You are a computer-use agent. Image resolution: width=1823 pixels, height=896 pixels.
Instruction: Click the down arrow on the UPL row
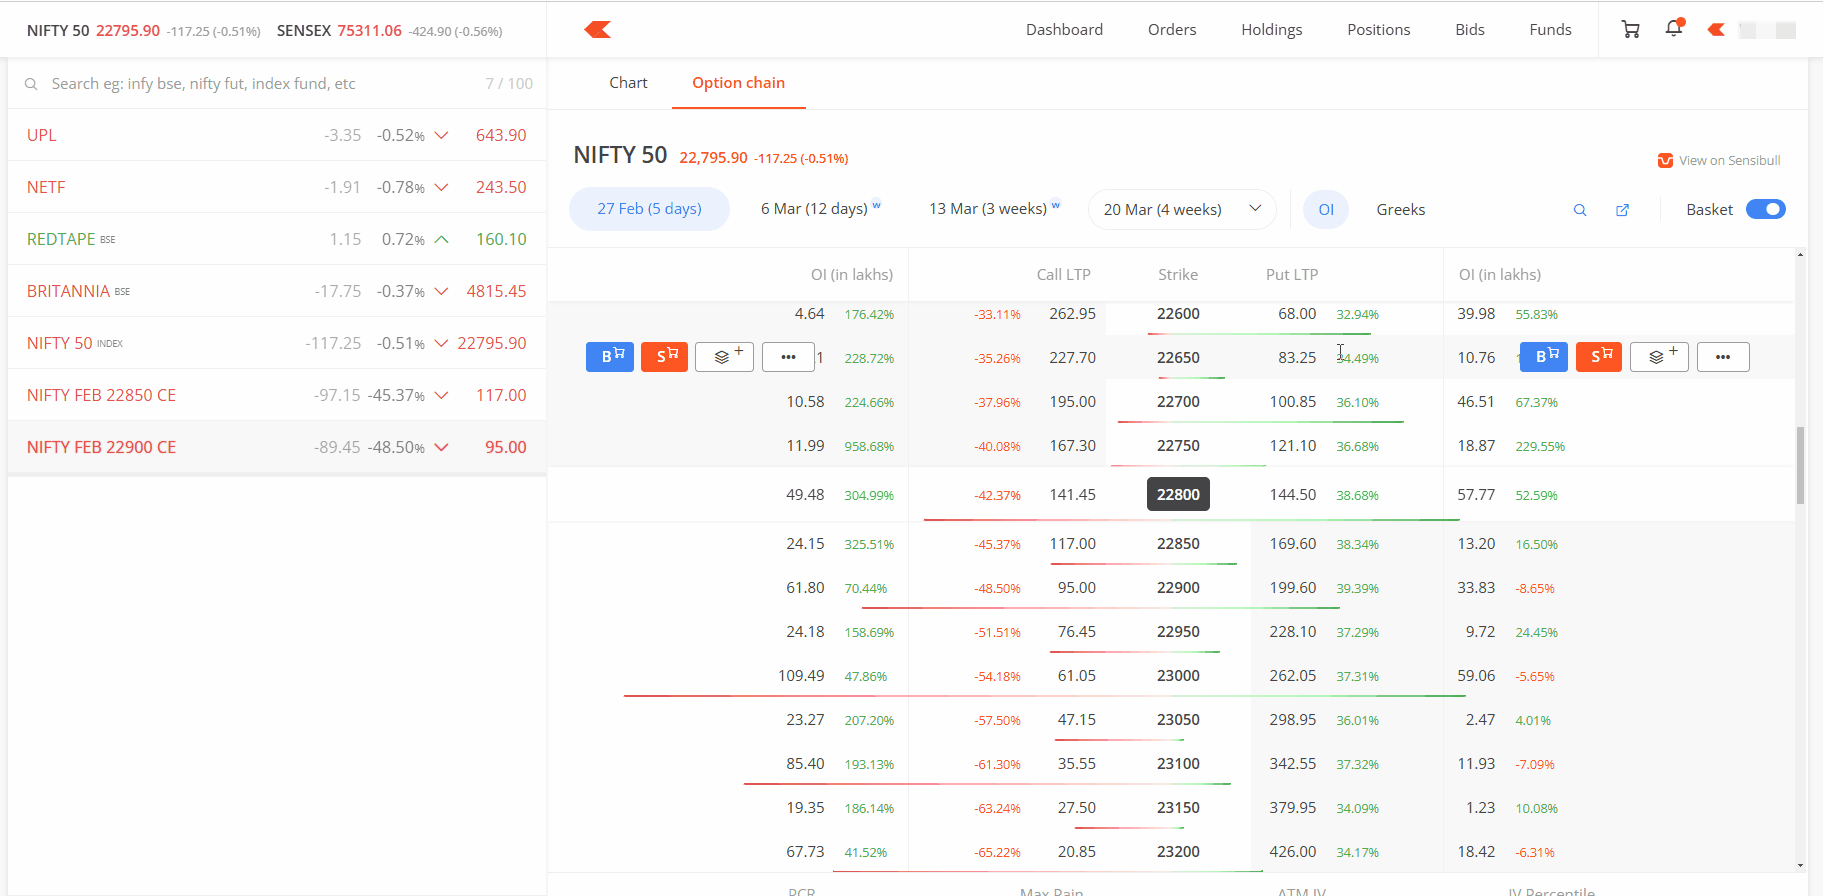[441, 135]
